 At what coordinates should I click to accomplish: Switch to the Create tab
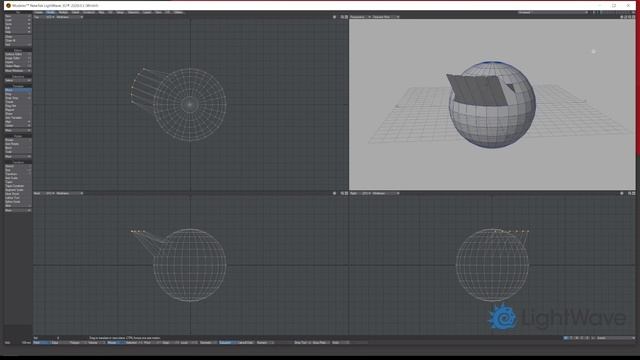[38, 13]
